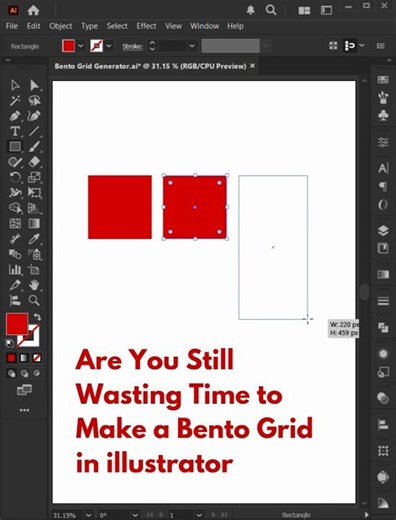Open fill color dropdown in control bar

pos(81,46)
